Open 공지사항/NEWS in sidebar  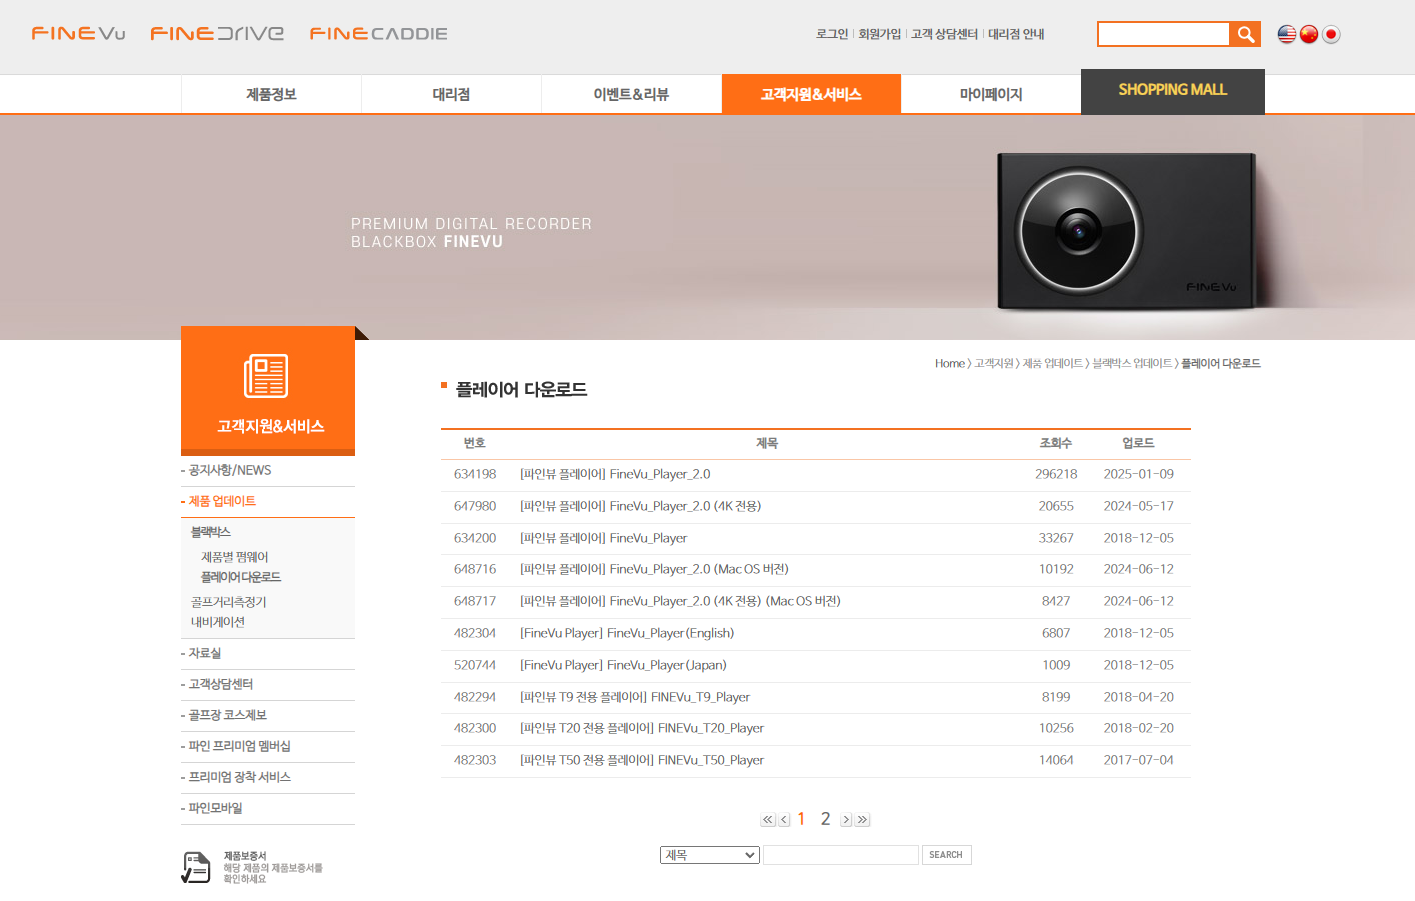pos(230,470)
